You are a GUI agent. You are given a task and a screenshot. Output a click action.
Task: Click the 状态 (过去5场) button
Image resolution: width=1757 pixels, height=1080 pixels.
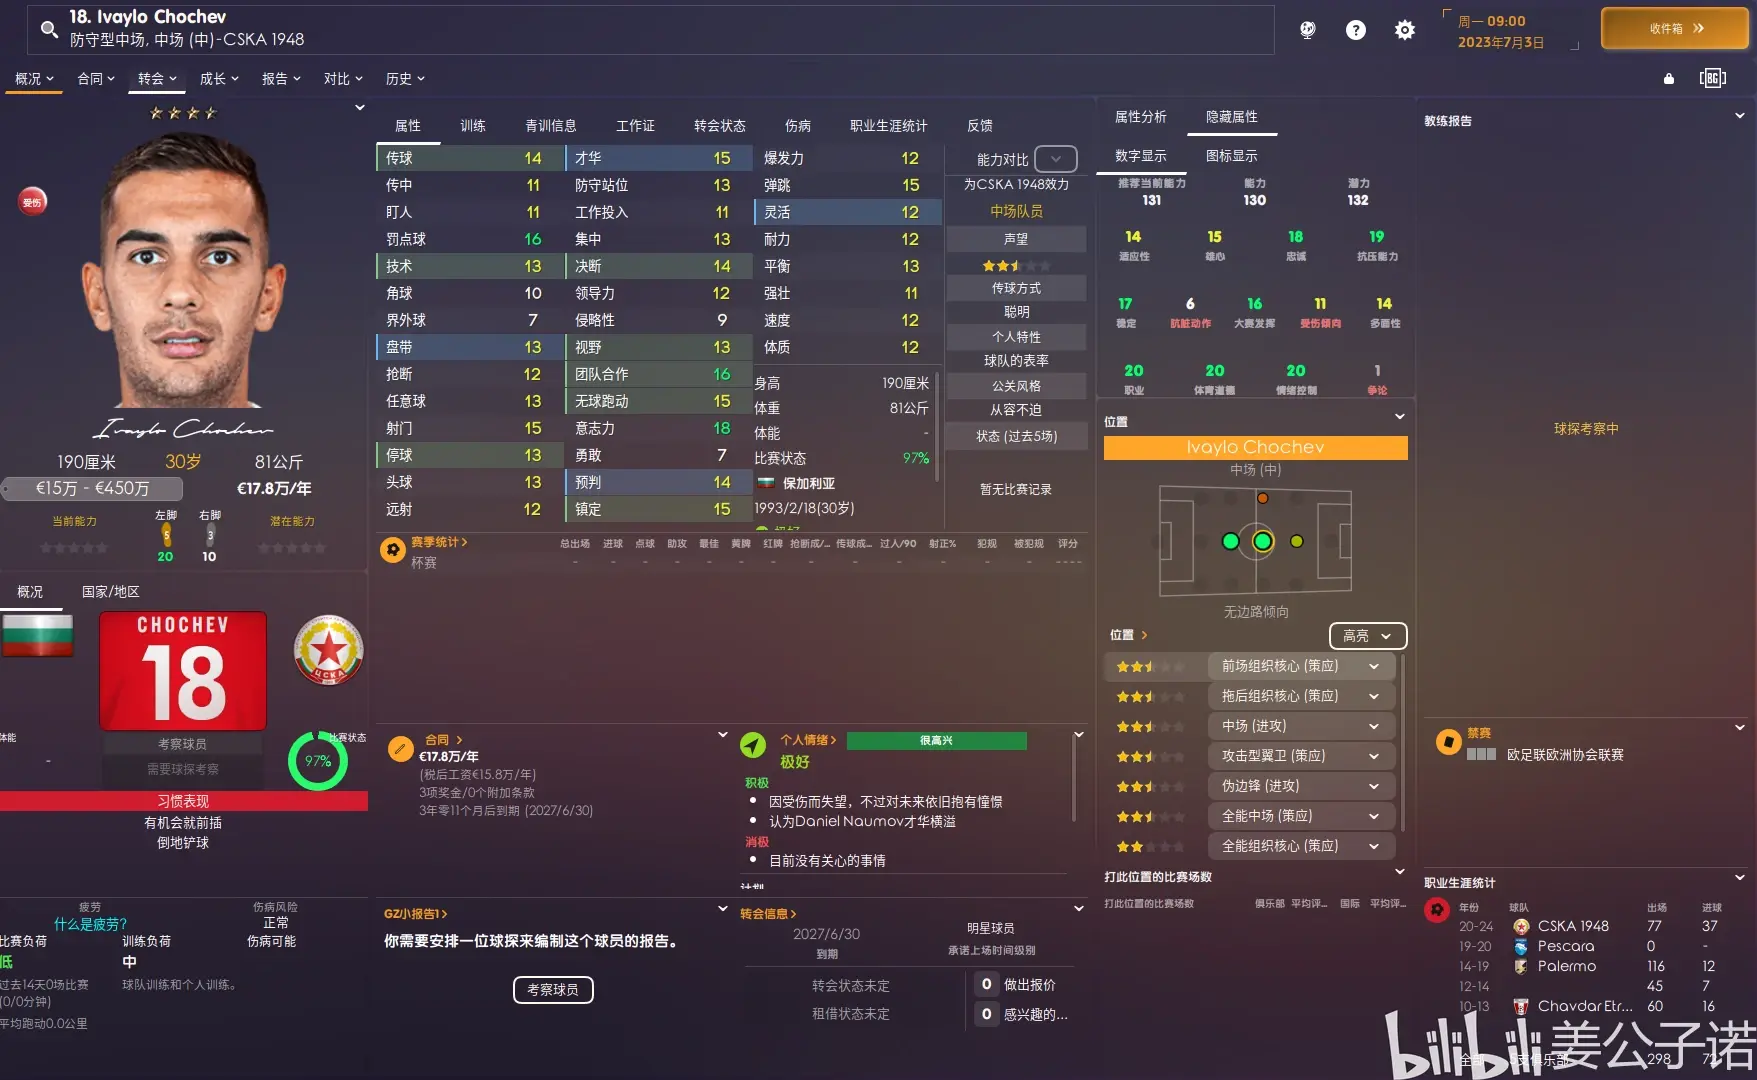pyautogui.click(x=1016, y=436)
